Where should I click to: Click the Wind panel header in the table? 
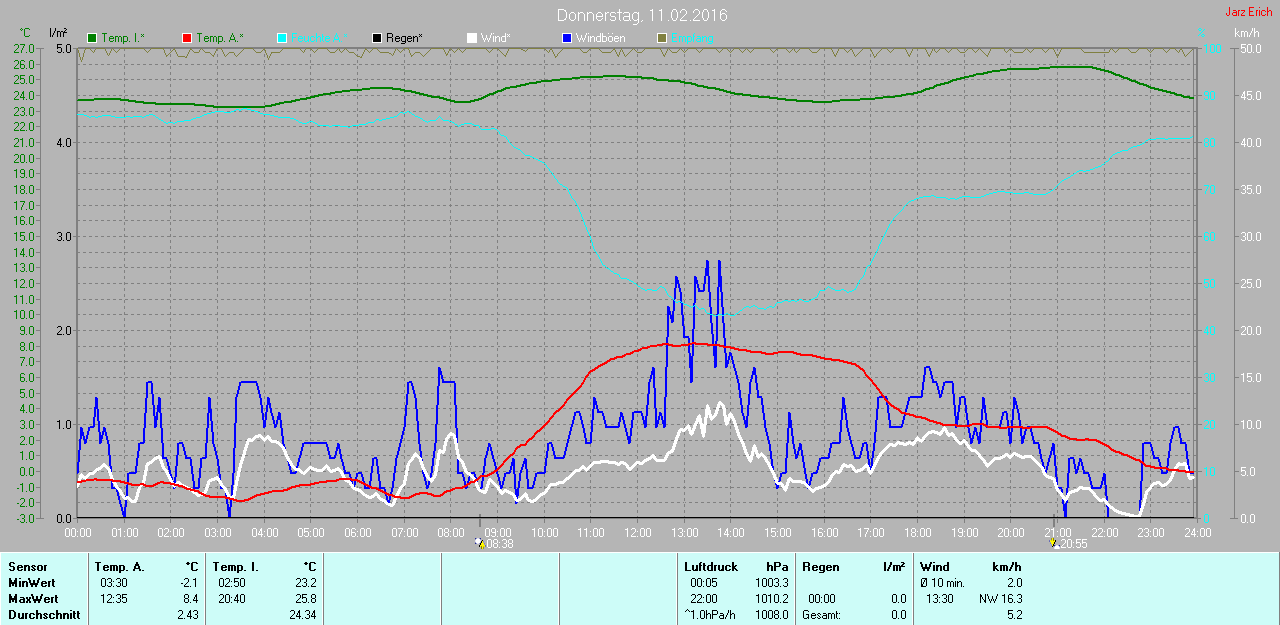pyautogui.click(x=935, y=567)
